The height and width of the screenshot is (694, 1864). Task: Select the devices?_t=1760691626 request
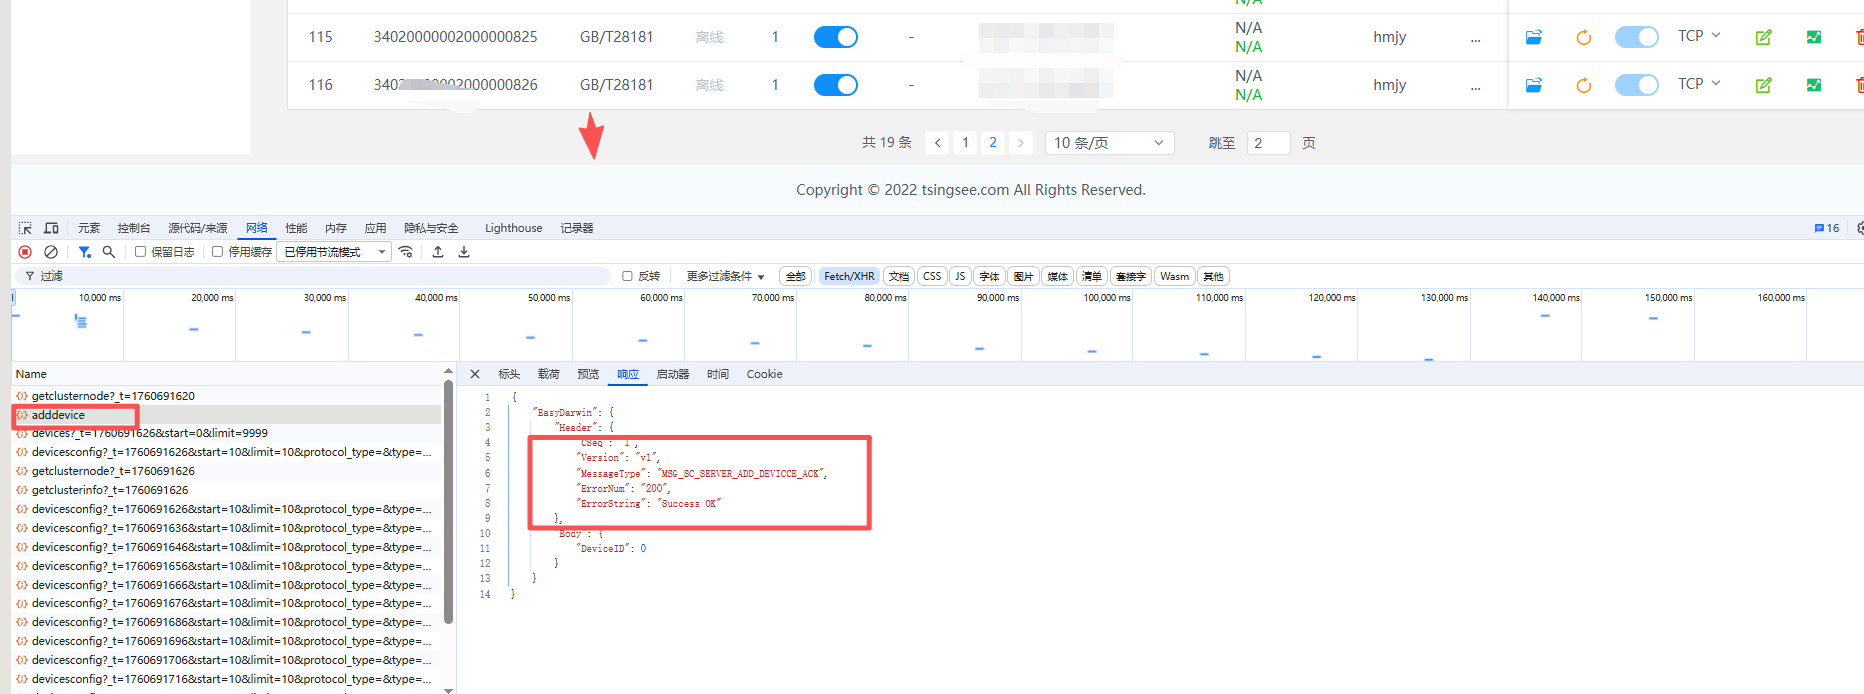click(x=226, y=433)
